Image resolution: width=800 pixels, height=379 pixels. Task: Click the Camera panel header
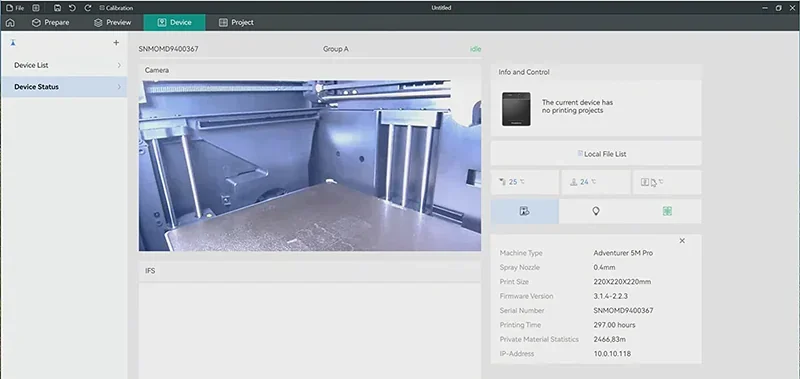click(x=310, y=70)
